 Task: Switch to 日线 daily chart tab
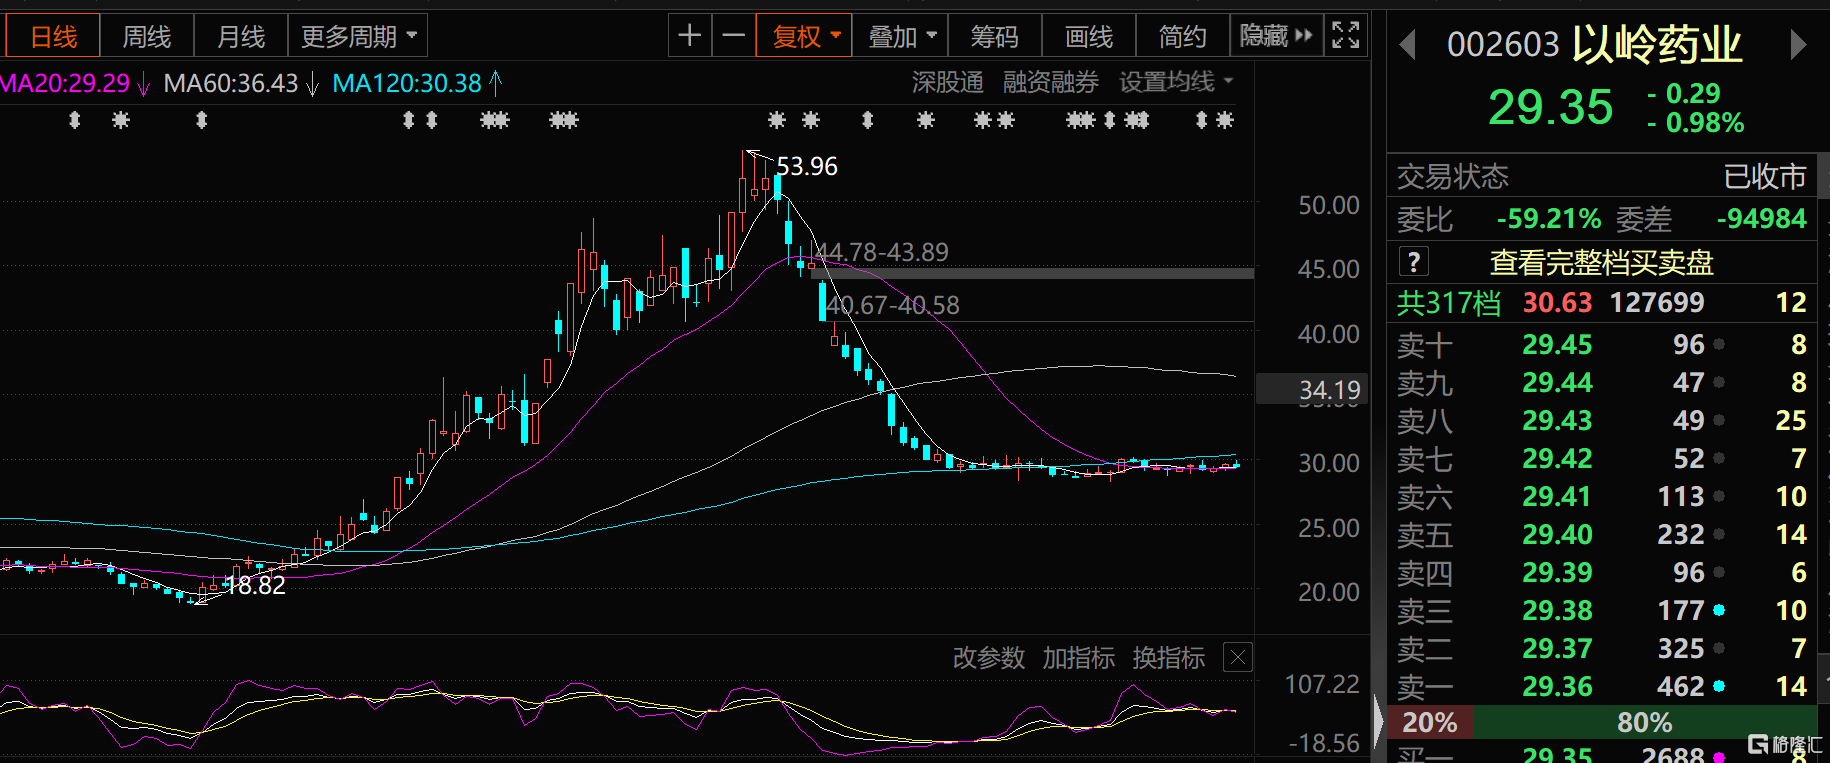(53, 36)
